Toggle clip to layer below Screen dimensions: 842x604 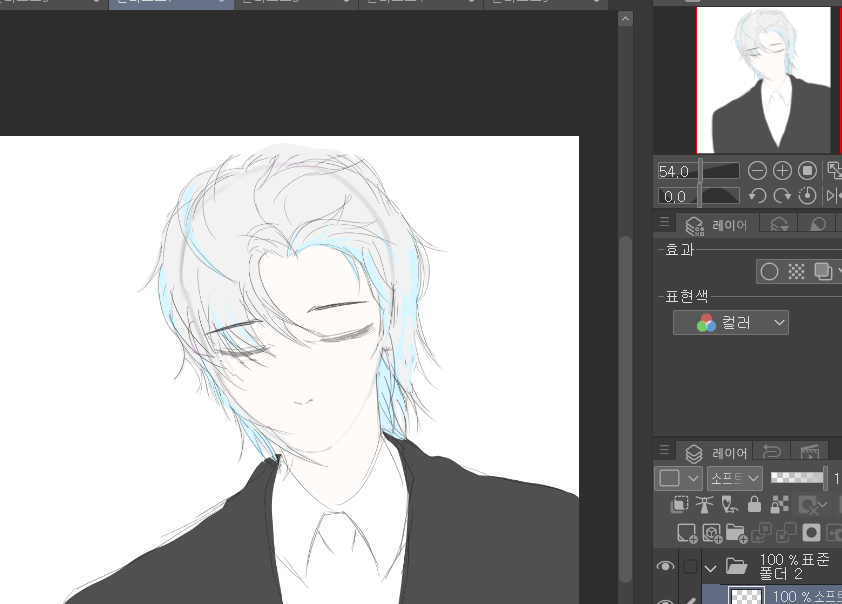click(679, 505)
